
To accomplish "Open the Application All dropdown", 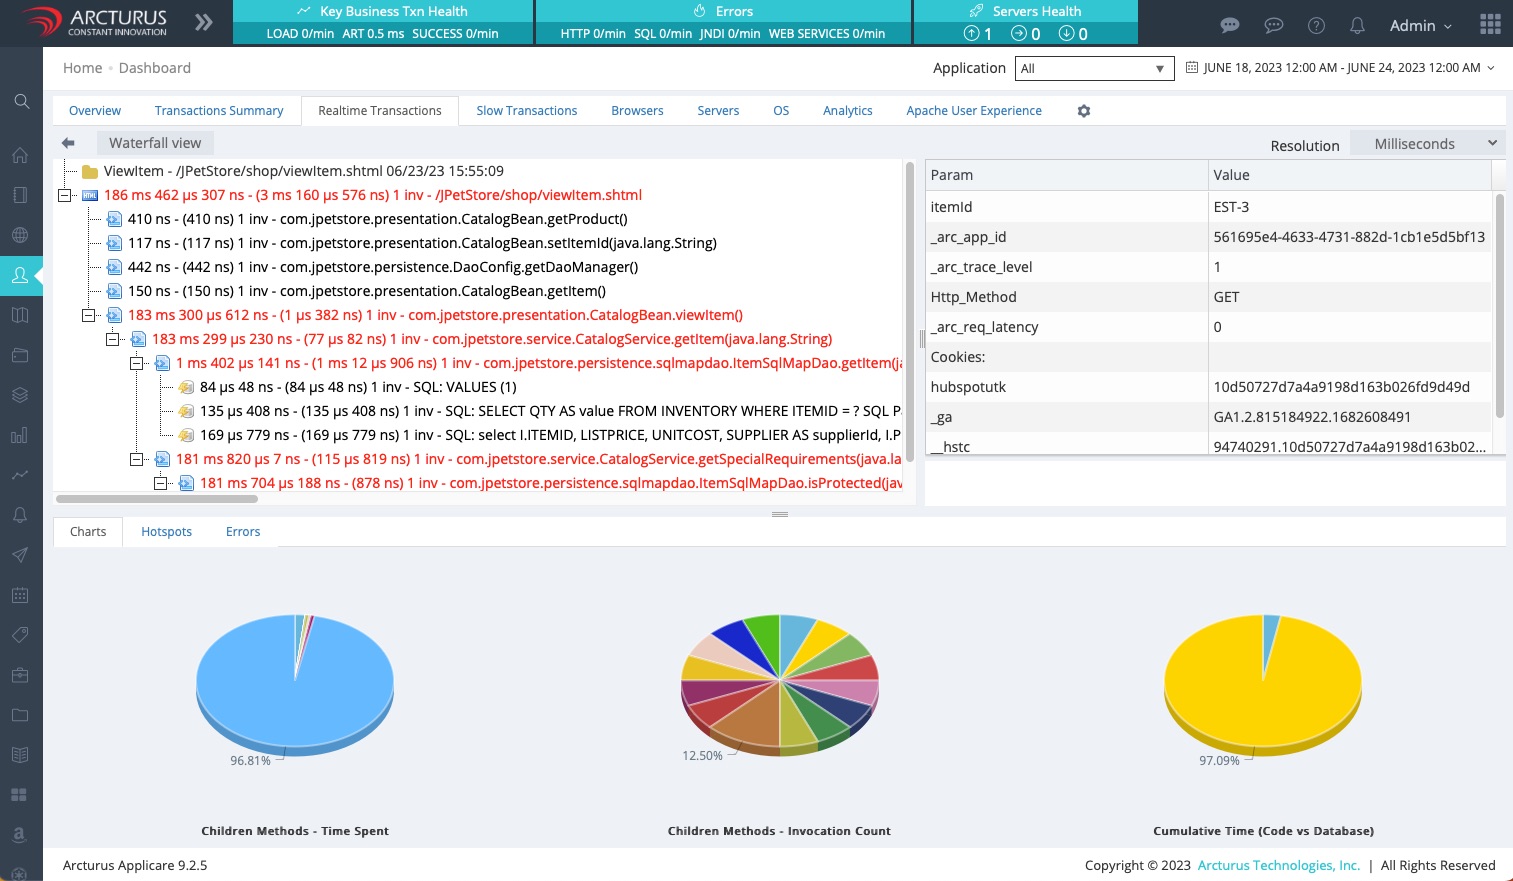I will point(1093,68).
